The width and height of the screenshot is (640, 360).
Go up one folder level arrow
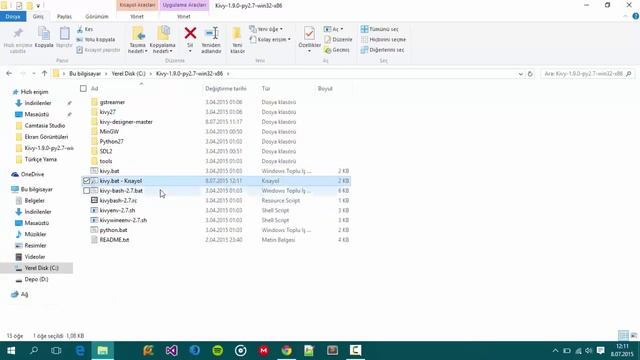pos(44,73)
